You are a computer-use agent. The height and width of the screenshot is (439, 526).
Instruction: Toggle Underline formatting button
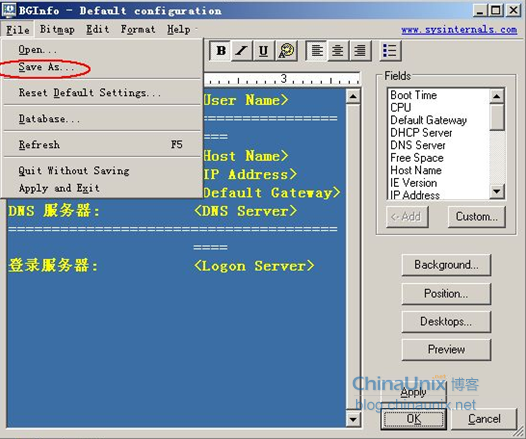coord(264,51)
